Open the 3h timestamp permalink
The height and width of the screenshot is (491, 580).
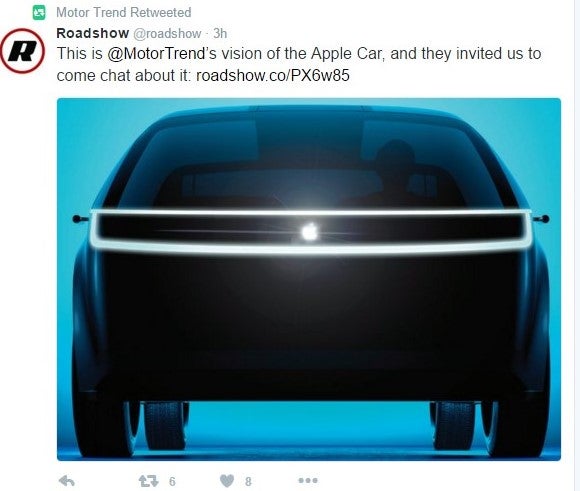click(x=220, y=33)
